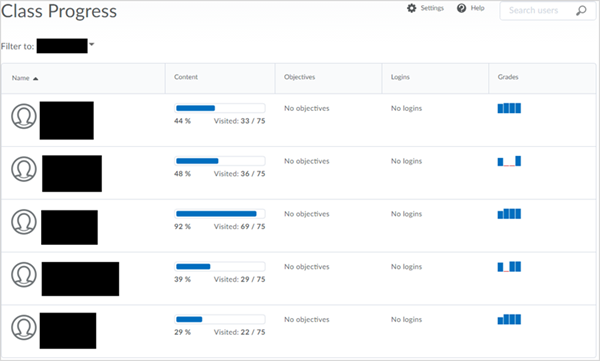The height and width of the screenshot is (361, 600).
Task: Open avatar of user with 29 % content
Action: (24, 327)
